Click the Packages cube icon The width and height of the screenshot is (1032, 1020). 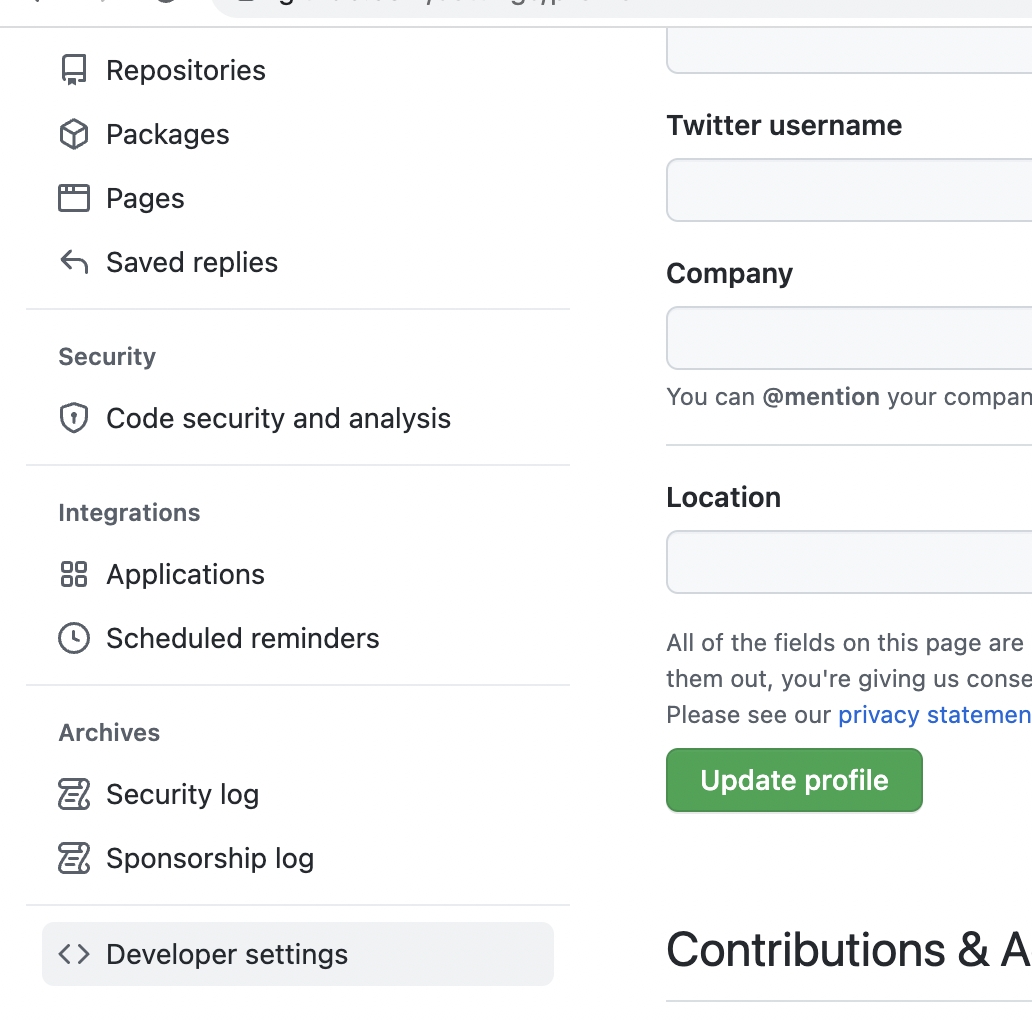(74, 134)
